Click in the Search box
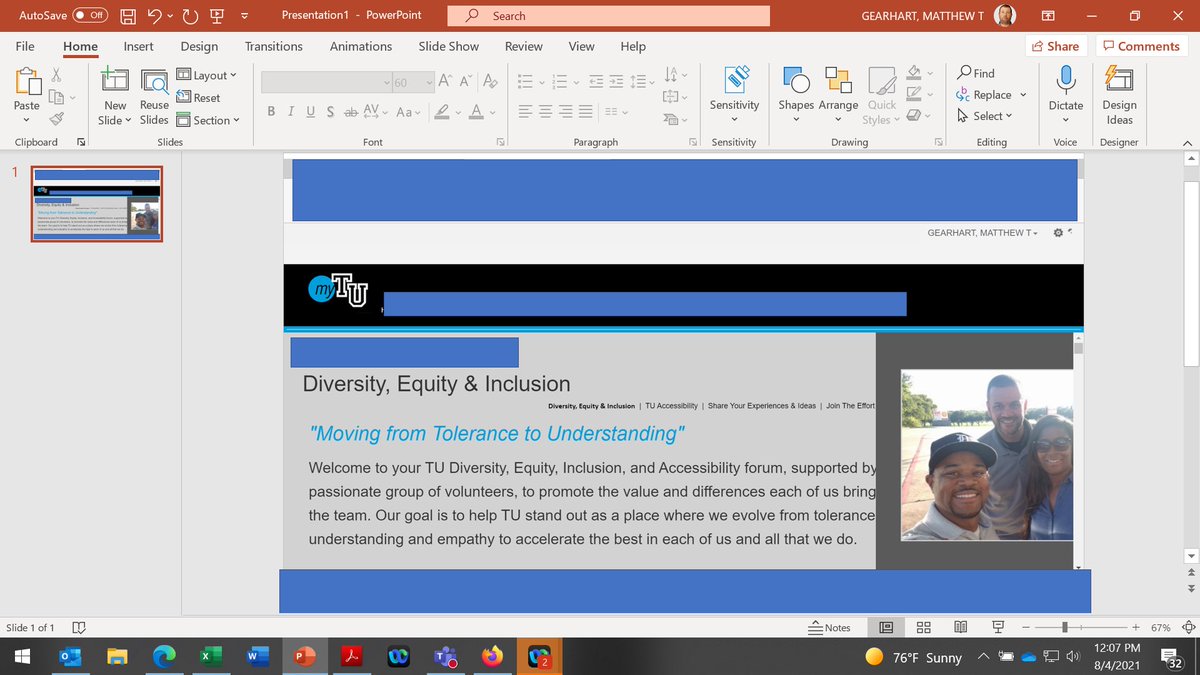 [x=608, y=16]
